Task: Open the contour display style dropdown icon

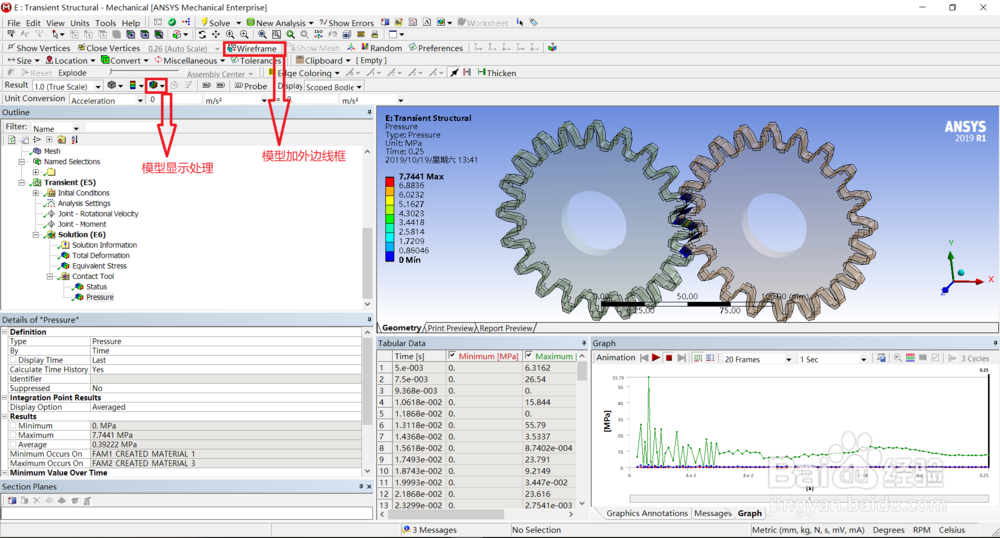Action: (x=156, y=85)
